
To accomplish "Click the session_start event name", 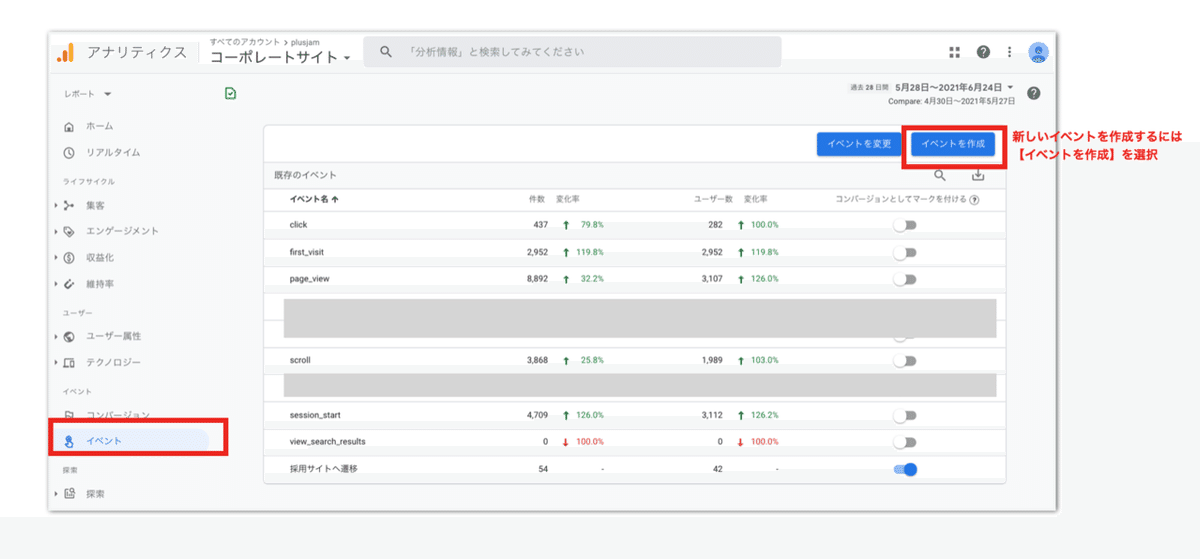I will point(316,415).
